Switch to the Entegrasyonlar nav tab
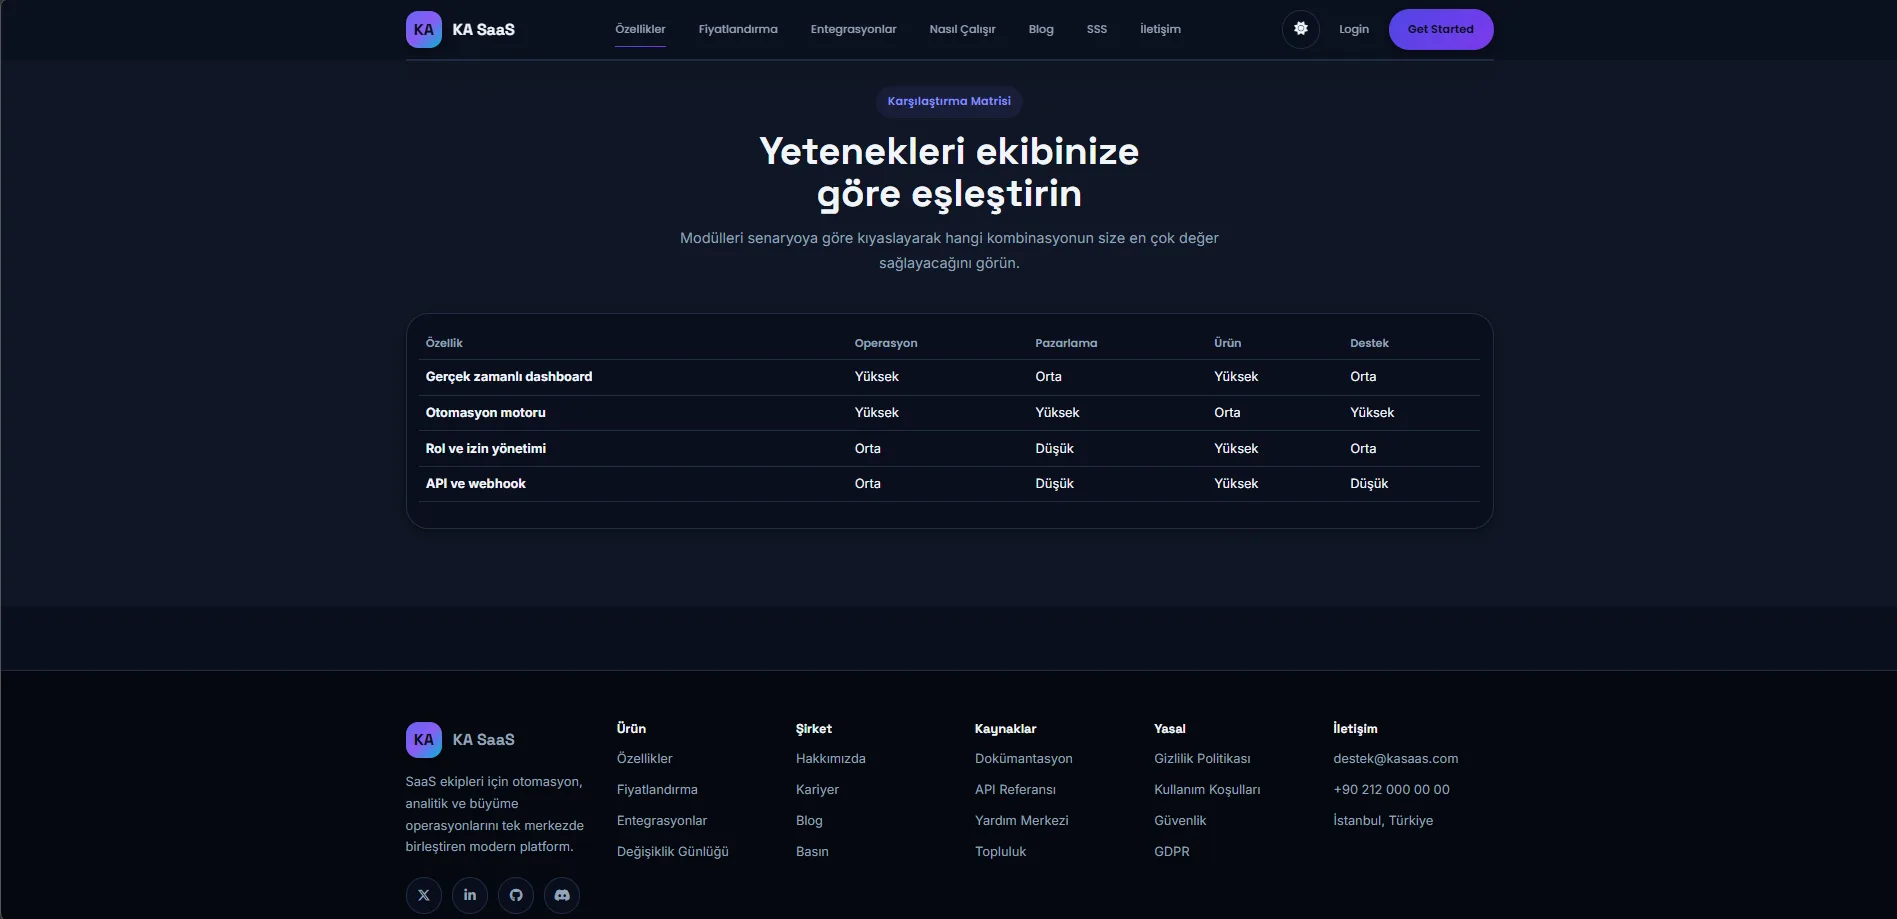Image resolution: width=1897 pixels, height=919 pixels. [x=853, y=29]
